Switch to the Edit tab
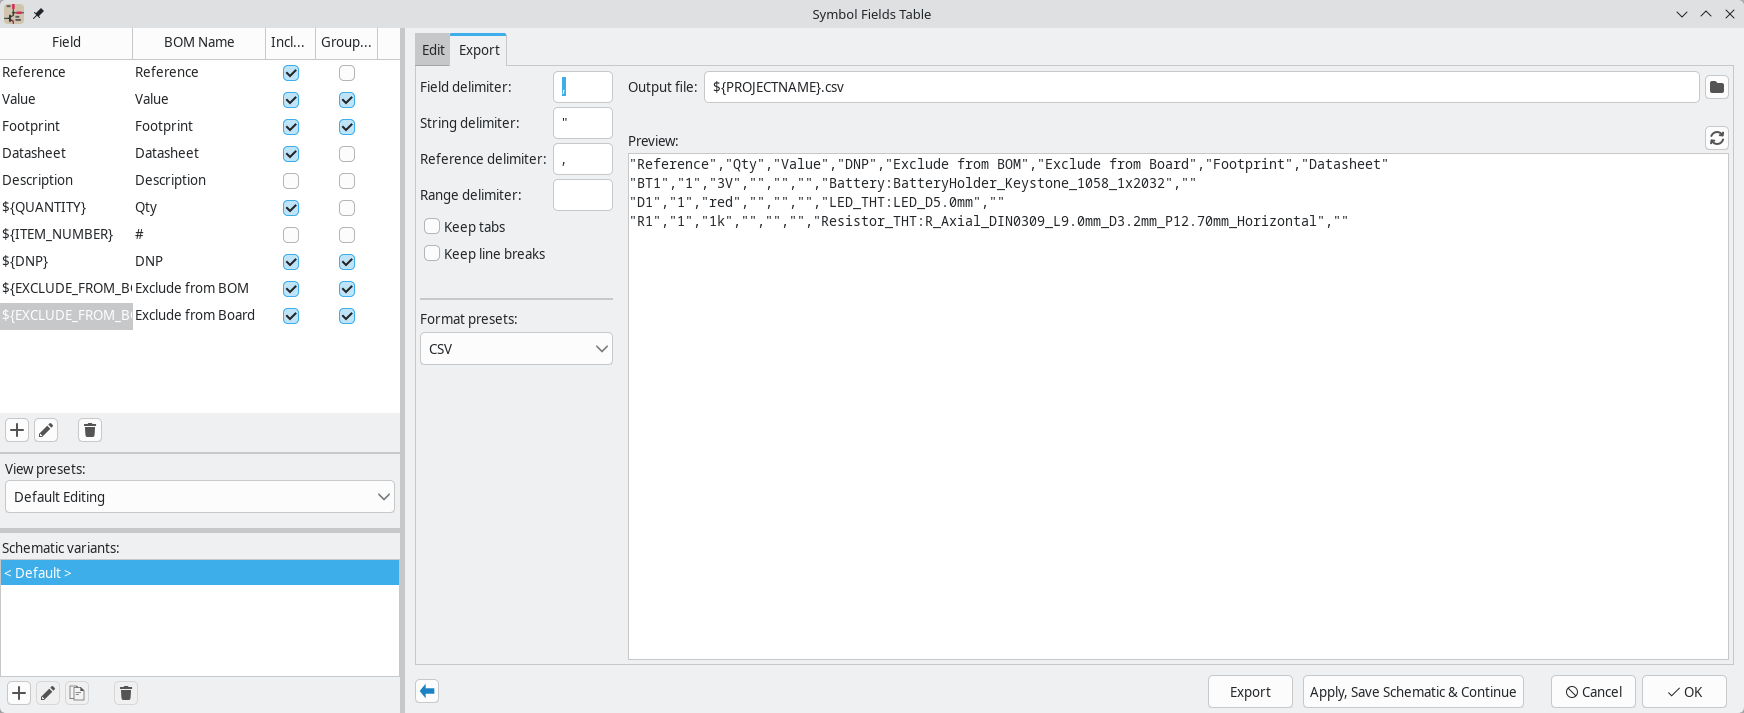This screenshot has height=713, width=1744. point(433,50)
